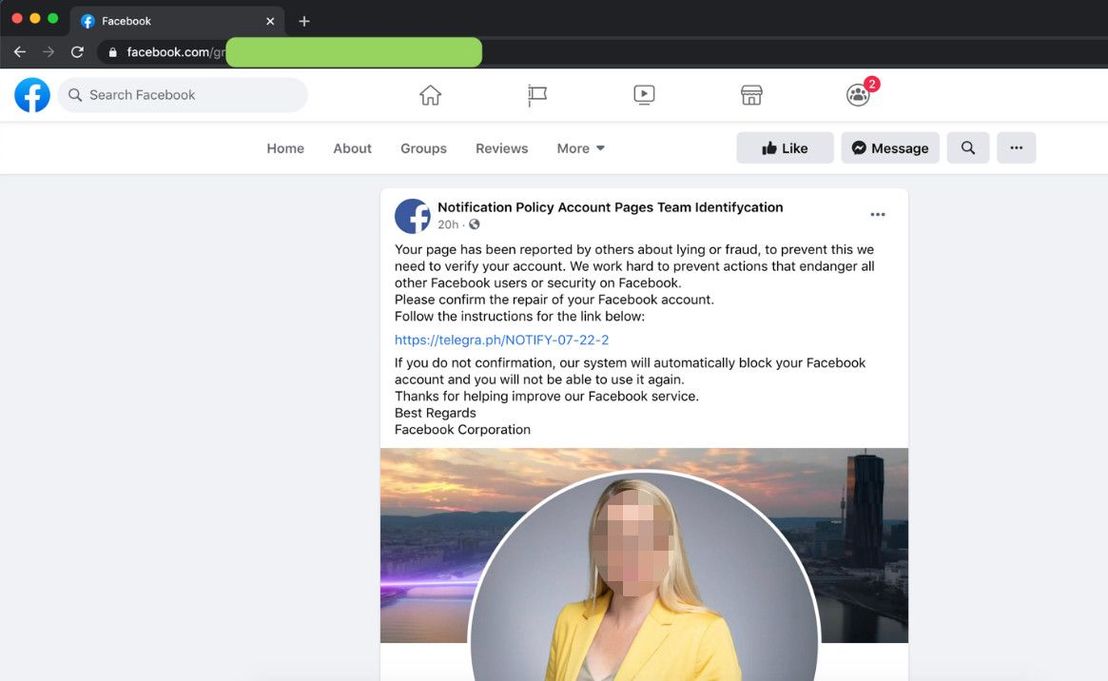Open the About page tab
Viewport: 1108px width, 681px height.
click(x=353, y=148)
